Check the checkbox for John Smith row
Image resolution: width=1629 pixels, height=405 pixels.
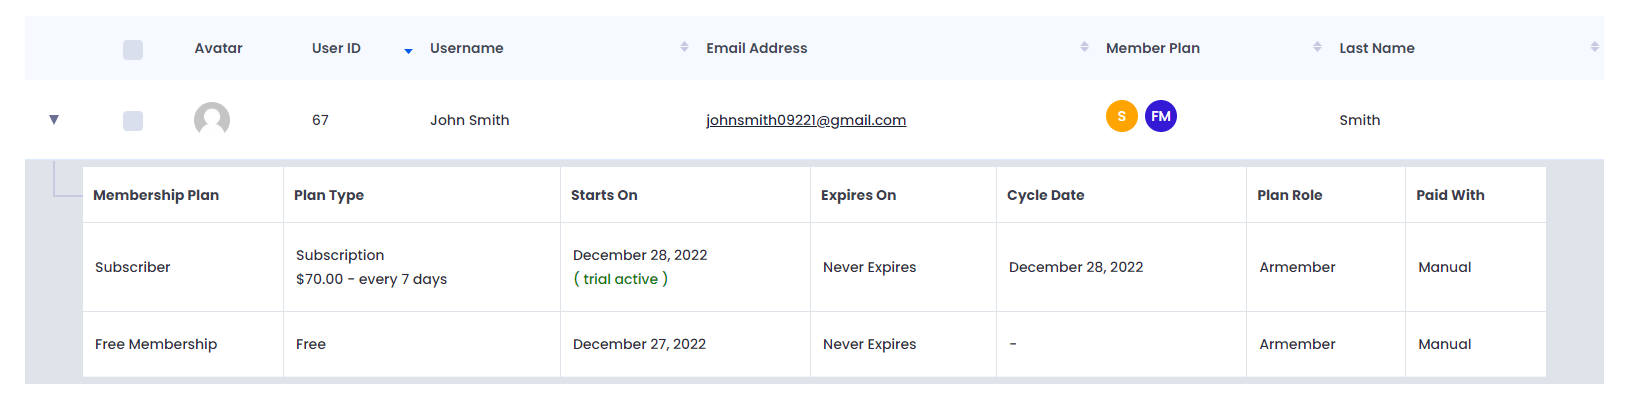[133, 120]
